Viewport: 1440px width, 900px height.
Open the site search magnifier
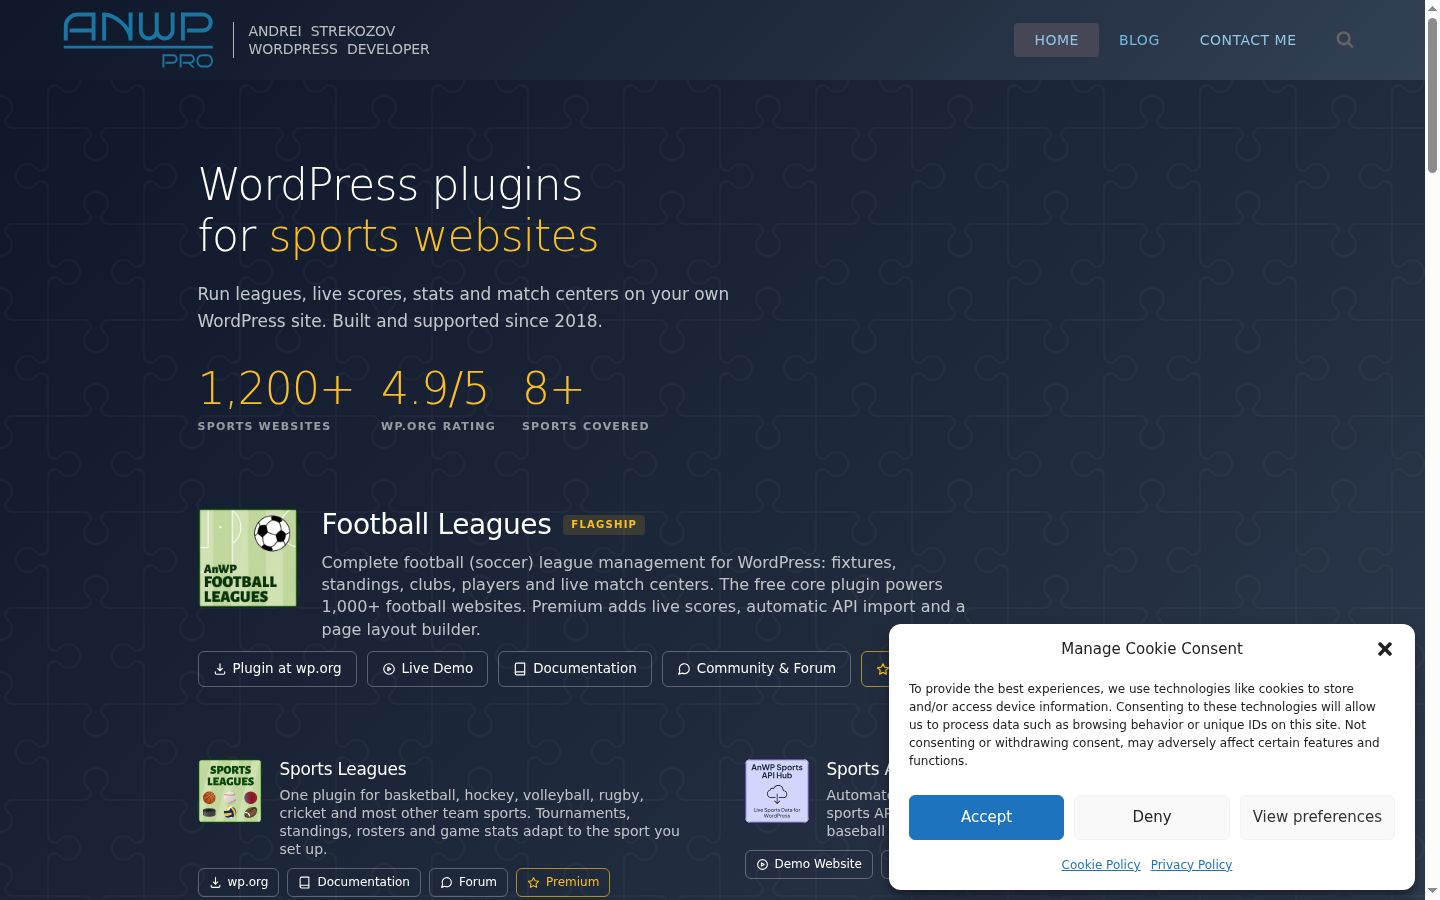(1345, 40)
